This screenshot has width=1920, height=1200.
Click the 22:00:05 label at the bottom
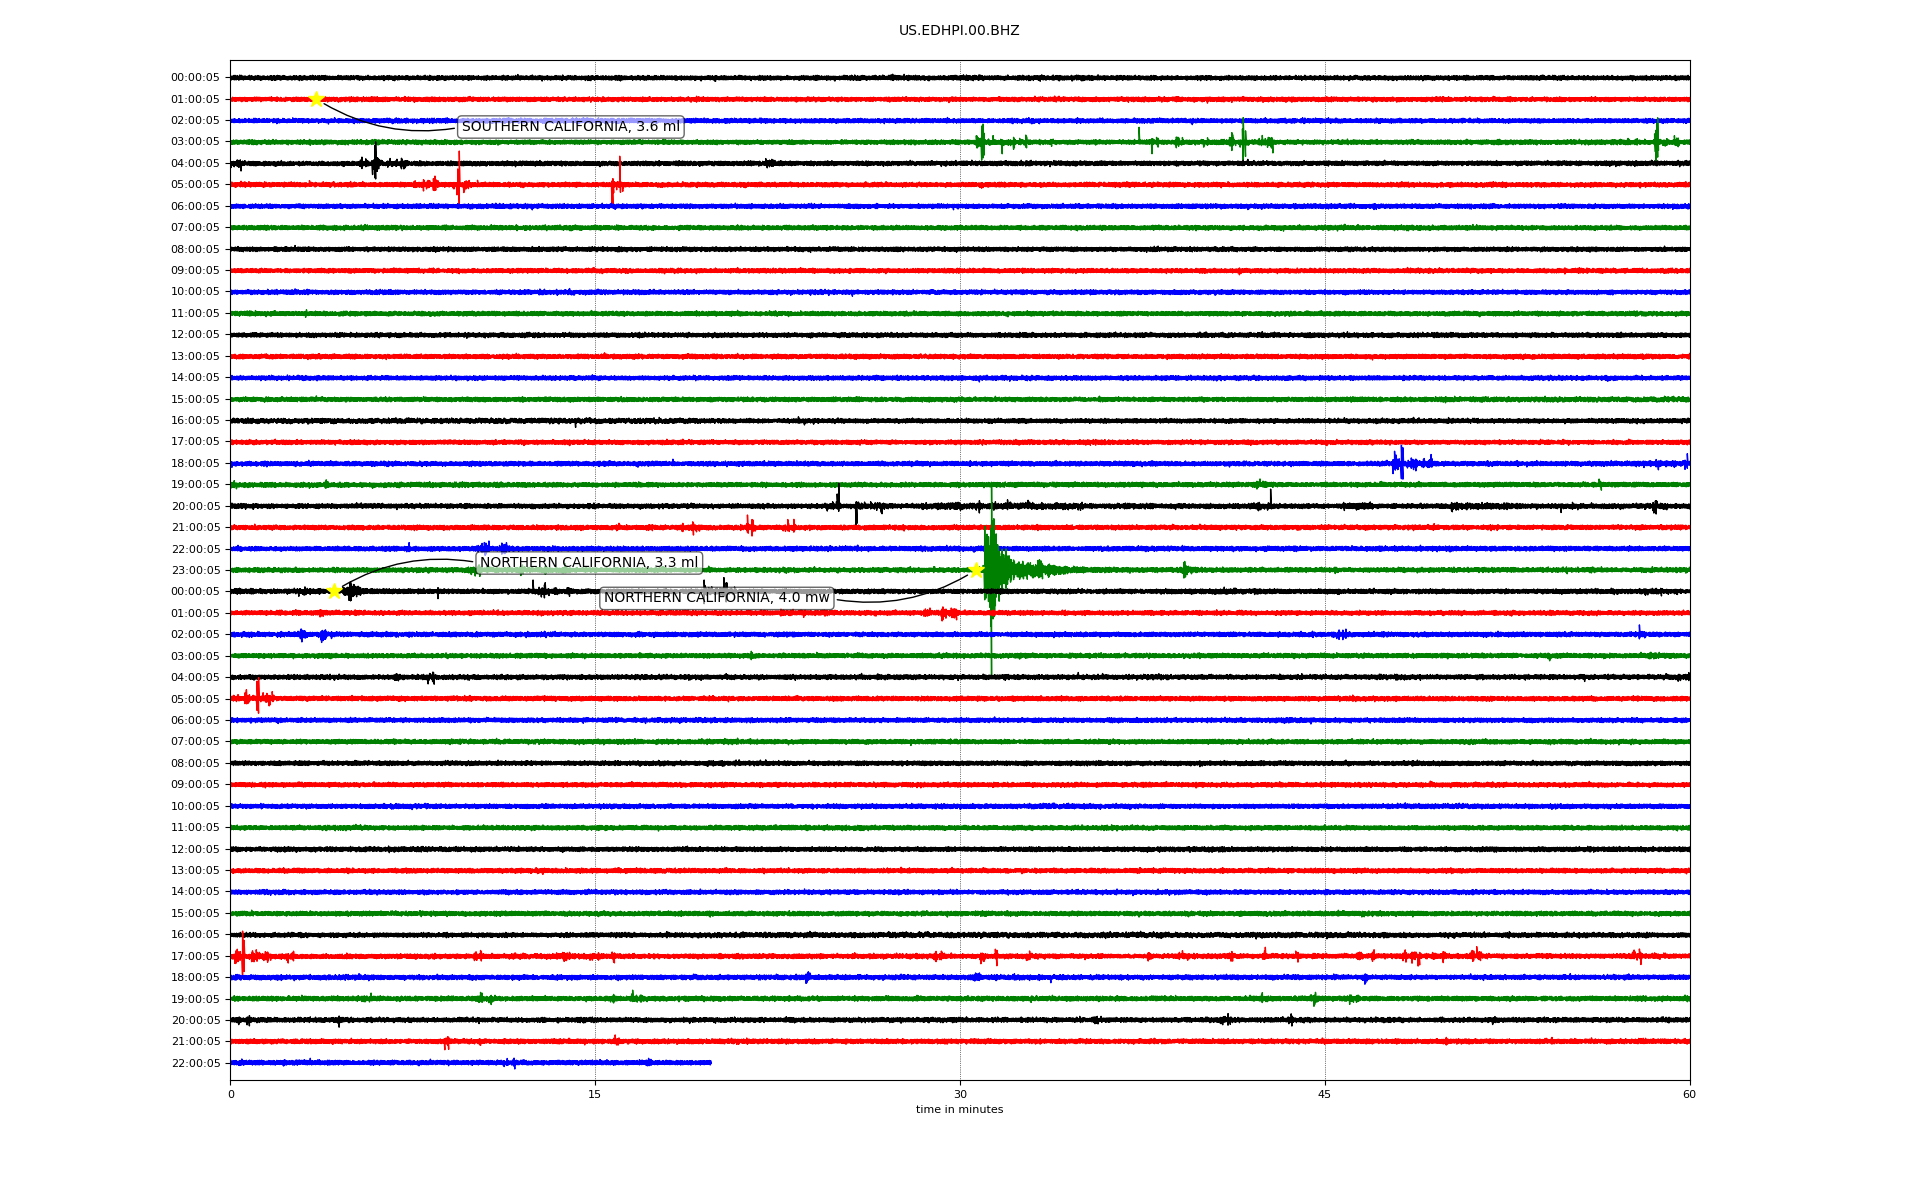tap(195, 1063)
